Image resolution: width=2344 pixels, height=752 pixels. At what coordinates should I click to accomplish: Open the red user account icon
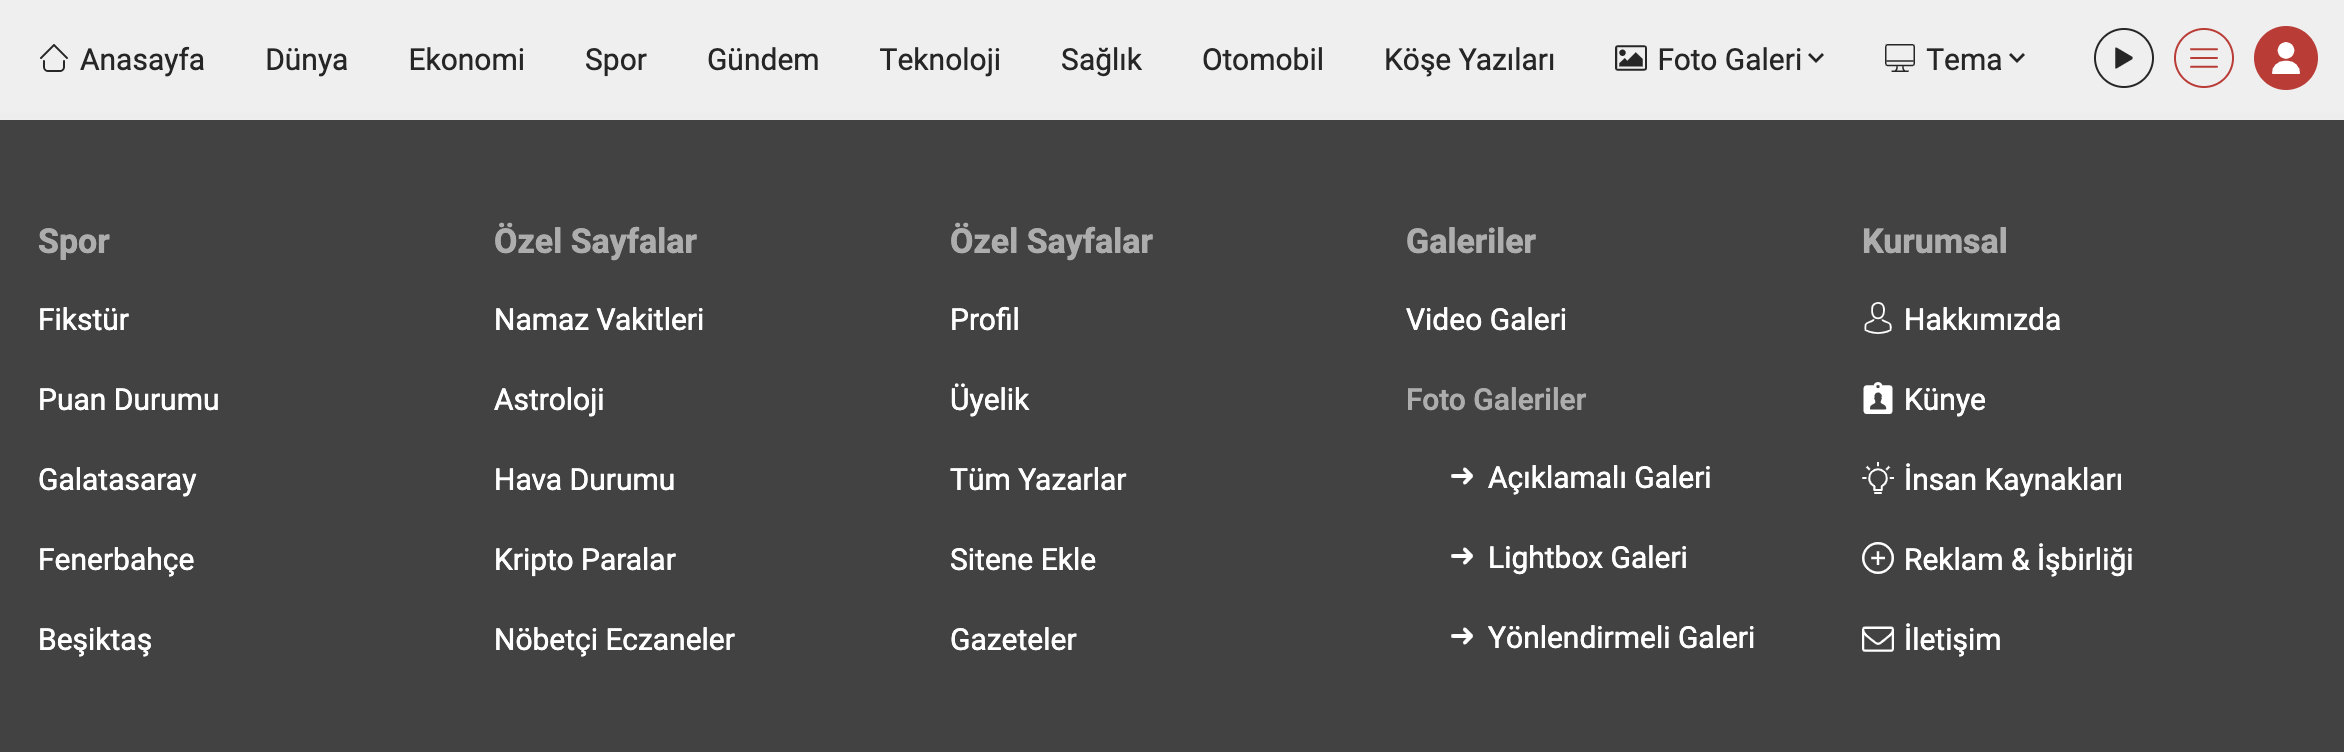tap(2285, 59)
